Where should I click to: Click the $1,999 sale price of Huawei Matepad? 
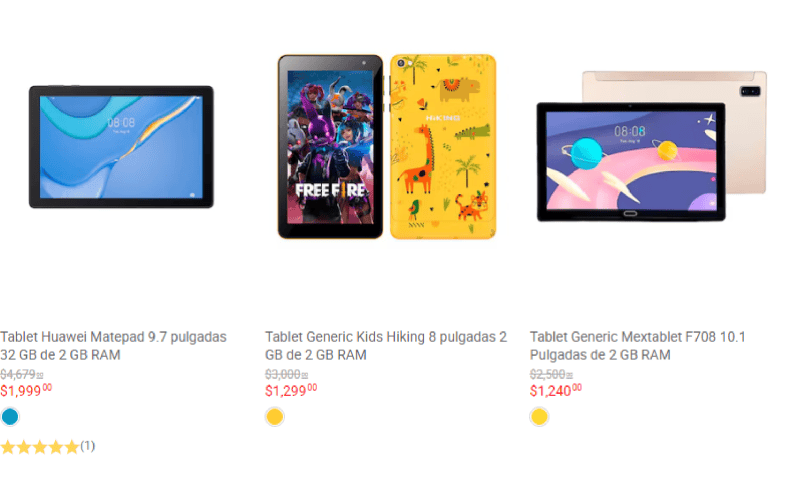click(x=26, y=391)
